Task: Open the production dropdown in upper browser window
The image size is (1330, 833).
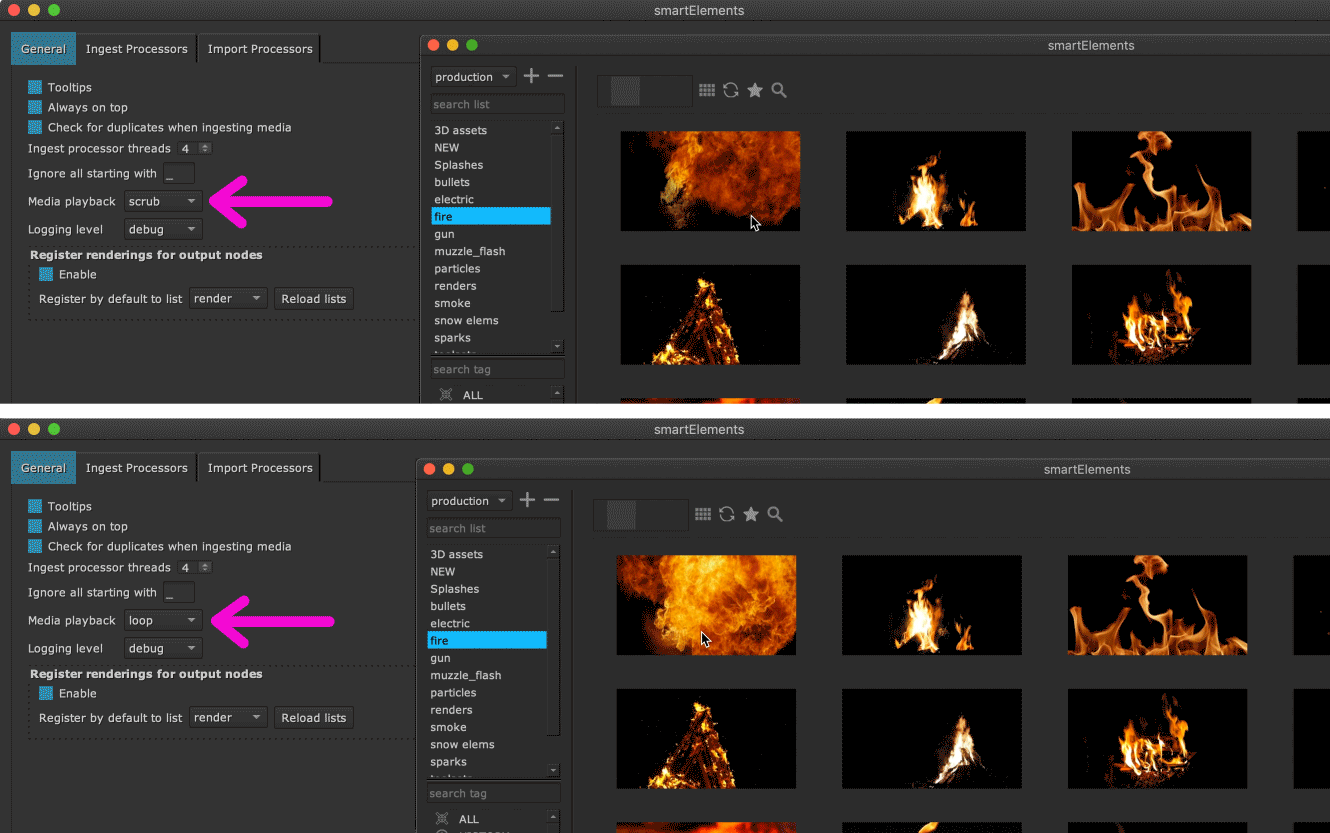Action: point(473,77)
